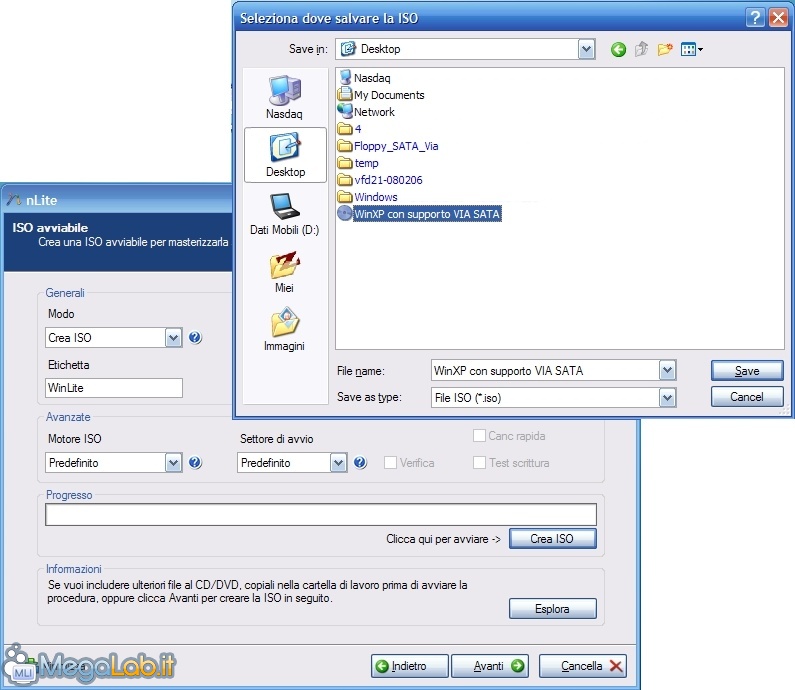Enable the Test scrittura checkbox
This screenshot has width=795, height=690.
point(479,462)
